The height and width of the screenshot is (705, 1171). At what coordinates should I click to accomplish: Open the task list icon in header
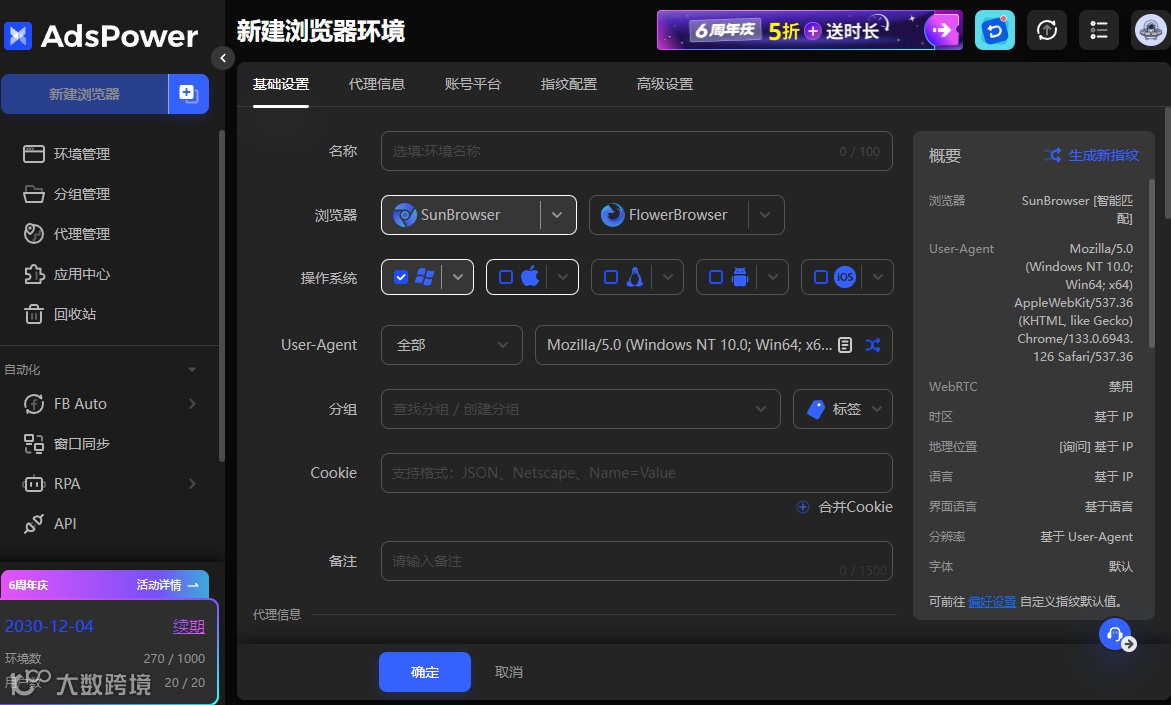[1099, 30]
